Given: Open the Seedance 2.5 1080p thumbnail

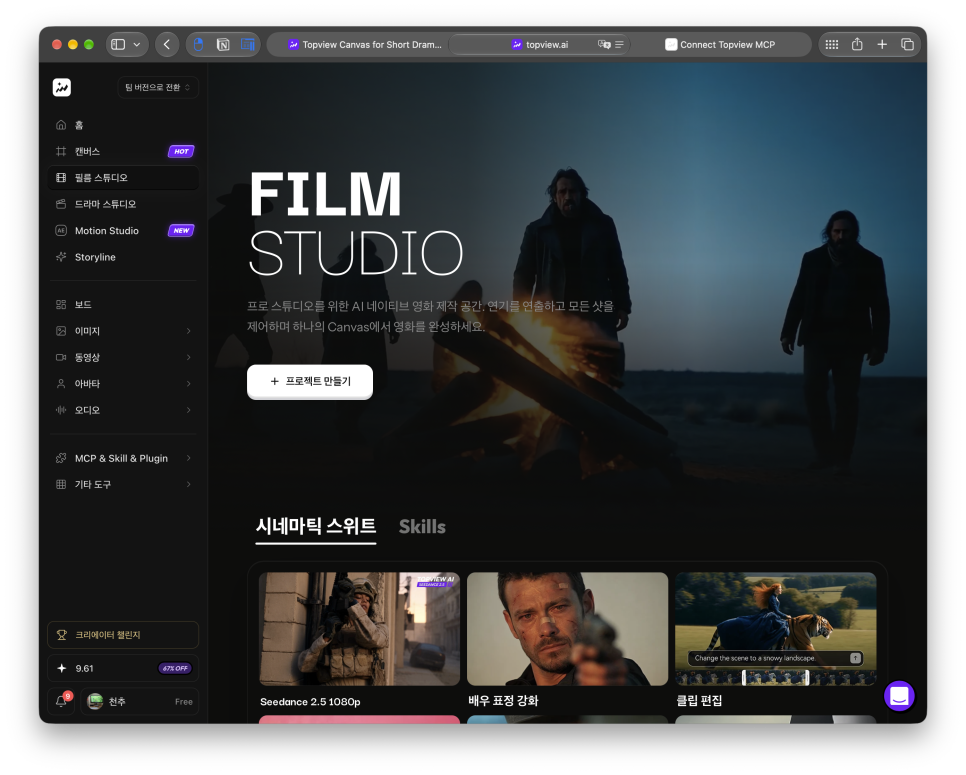Looking at the screenshot, I should point(359,629).
